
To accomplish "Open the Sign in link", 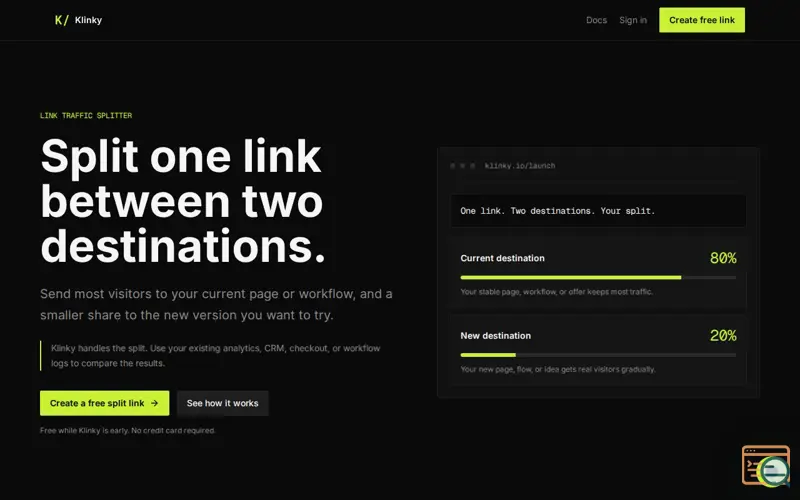I will point(633,20).
